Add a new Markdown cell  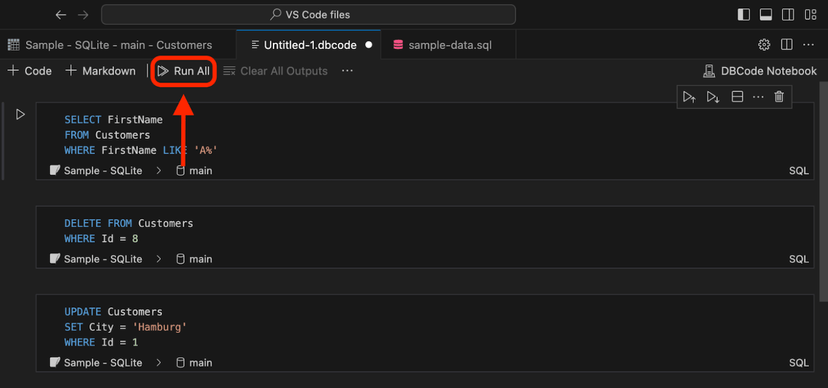pyautogui.click(x=100, y=71)
